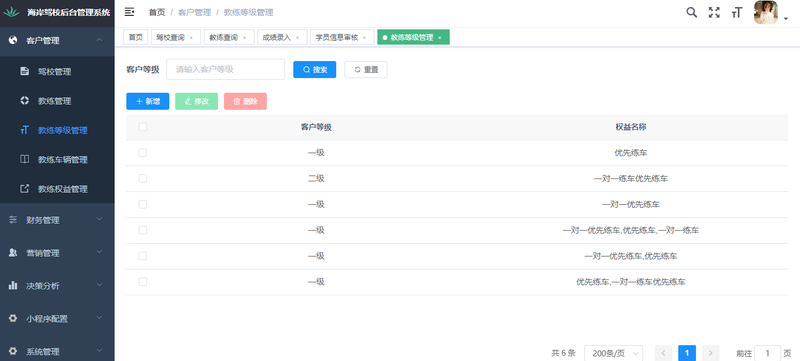Click the 权益名称 column header

pyautogui.click(x=631, y=127)
